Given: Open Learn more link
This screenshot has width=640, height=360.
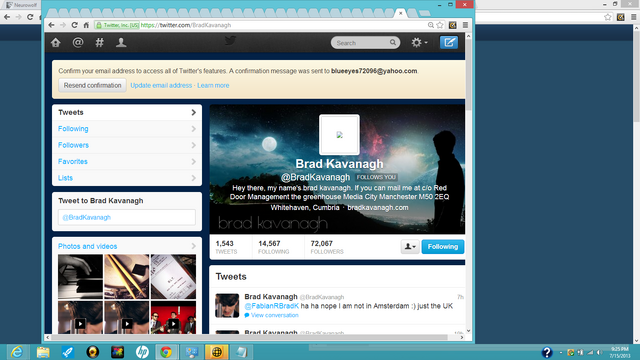Looking at the screenshot, I should coord(213,85).
